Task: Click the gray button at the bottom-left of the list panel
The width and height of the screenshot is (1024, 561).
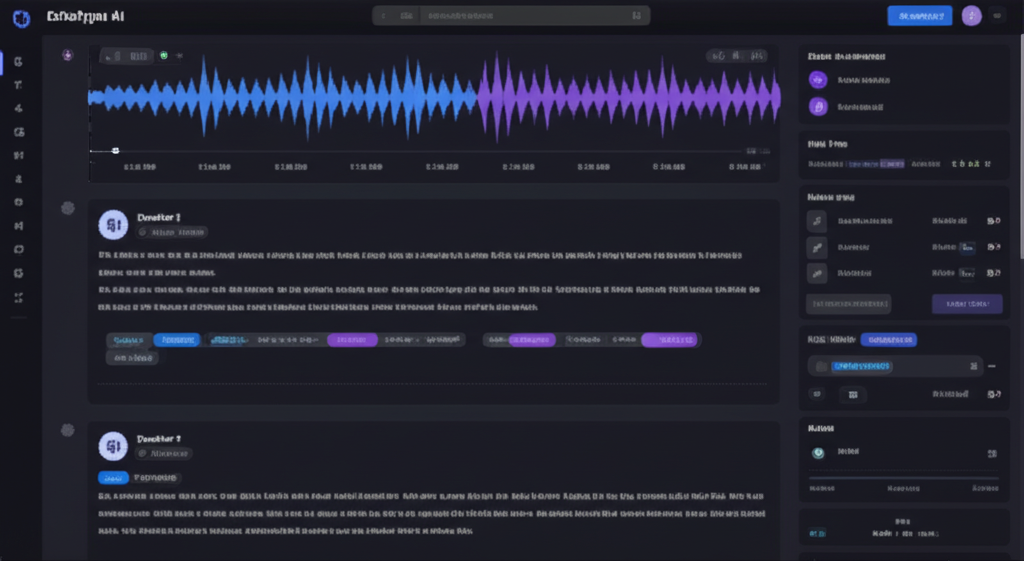Action: point(848,304)
